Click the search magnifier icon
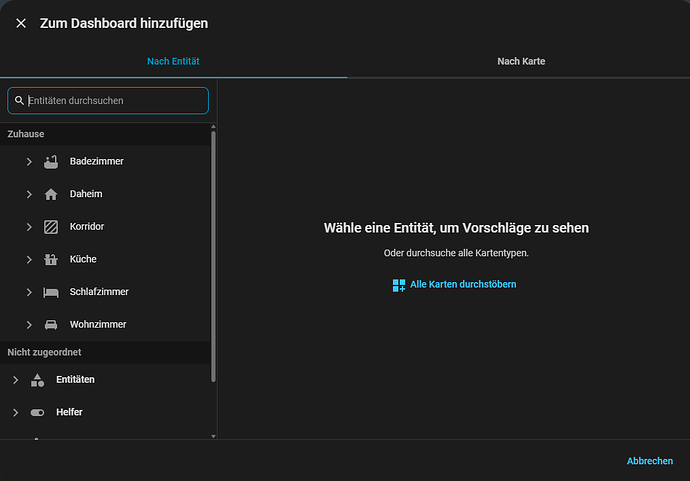 (x=19, y=100)
